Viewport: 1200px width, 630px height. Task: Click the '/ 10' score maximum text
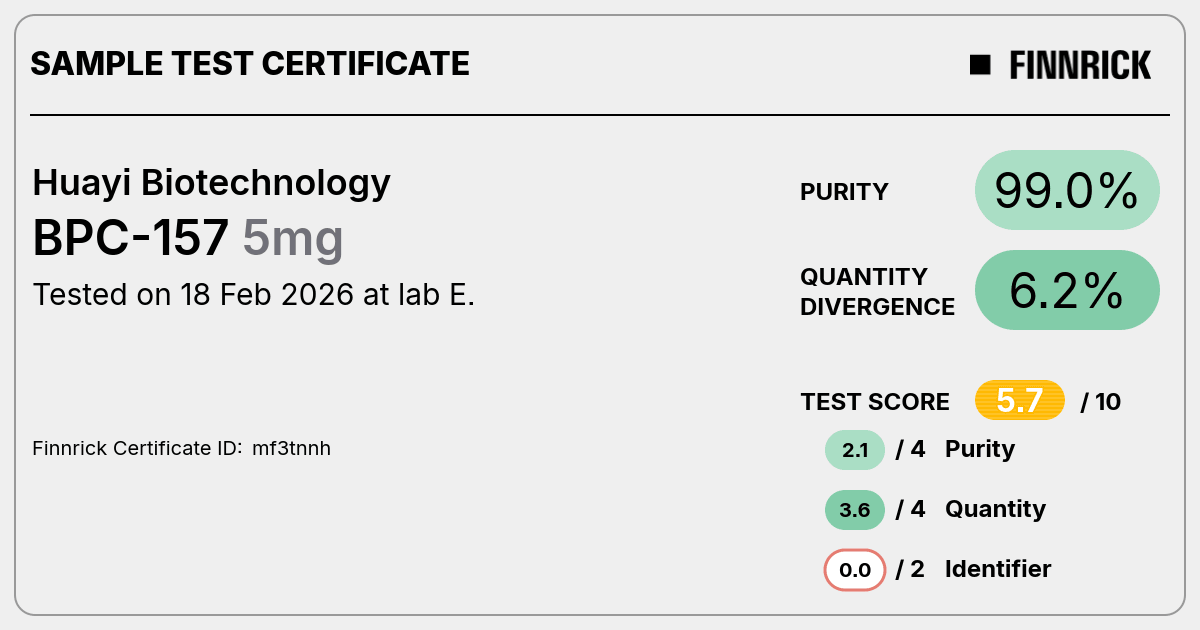(1101, 402)
